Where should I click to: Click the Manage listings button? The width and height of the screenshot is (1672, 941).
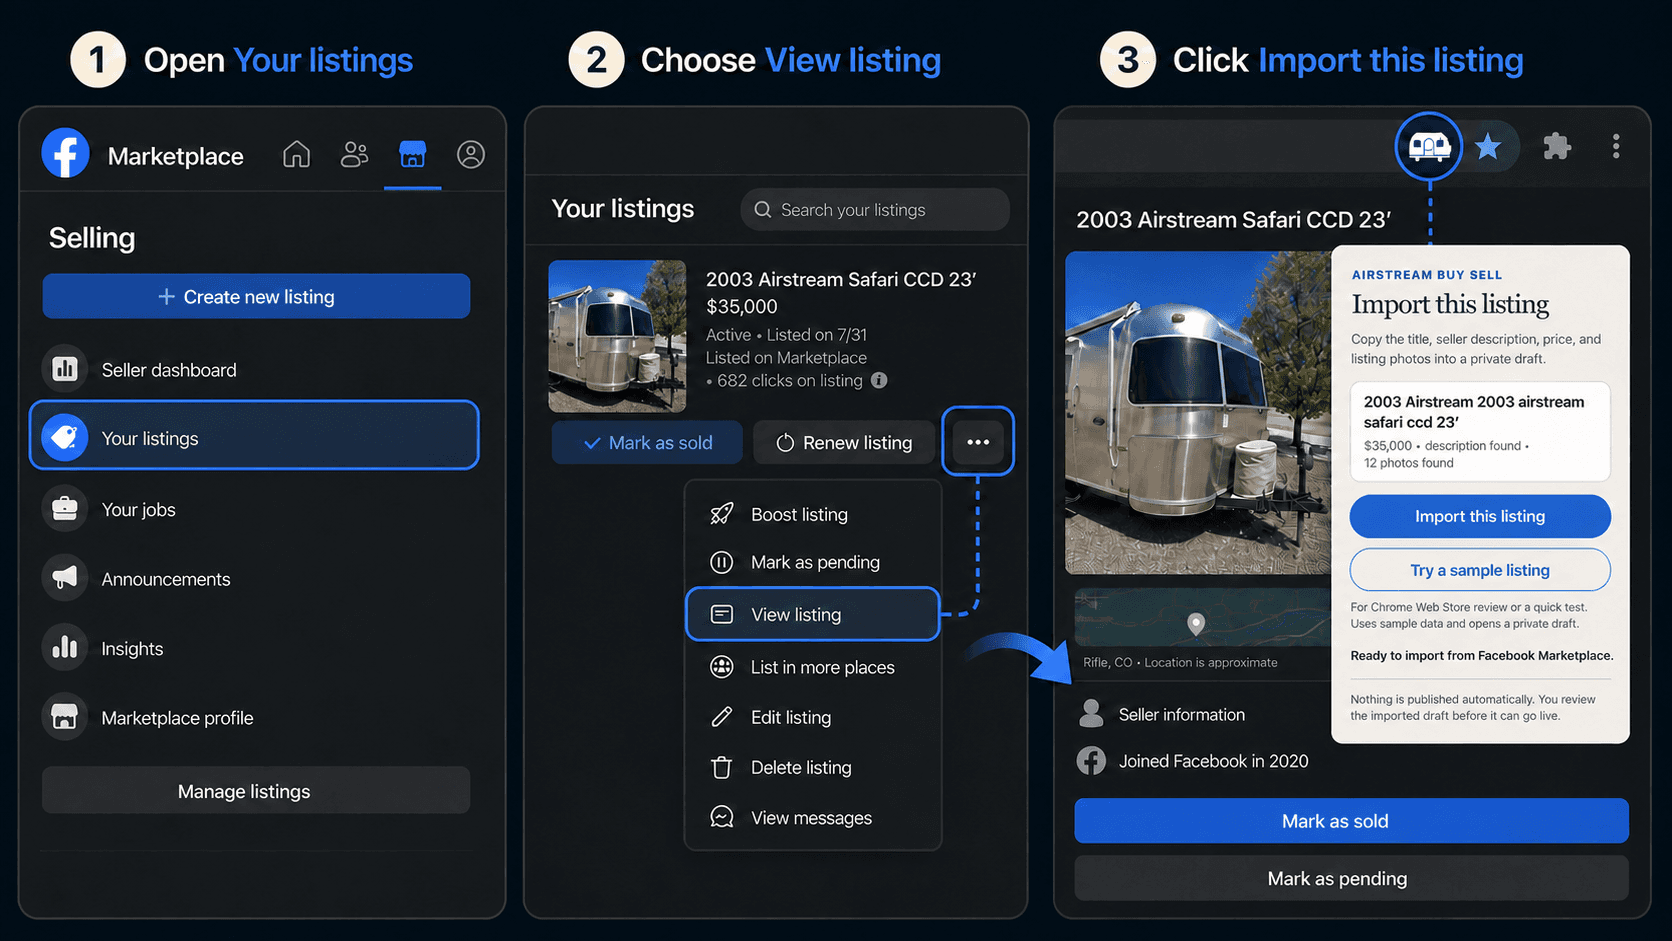(x=256, y=790)
